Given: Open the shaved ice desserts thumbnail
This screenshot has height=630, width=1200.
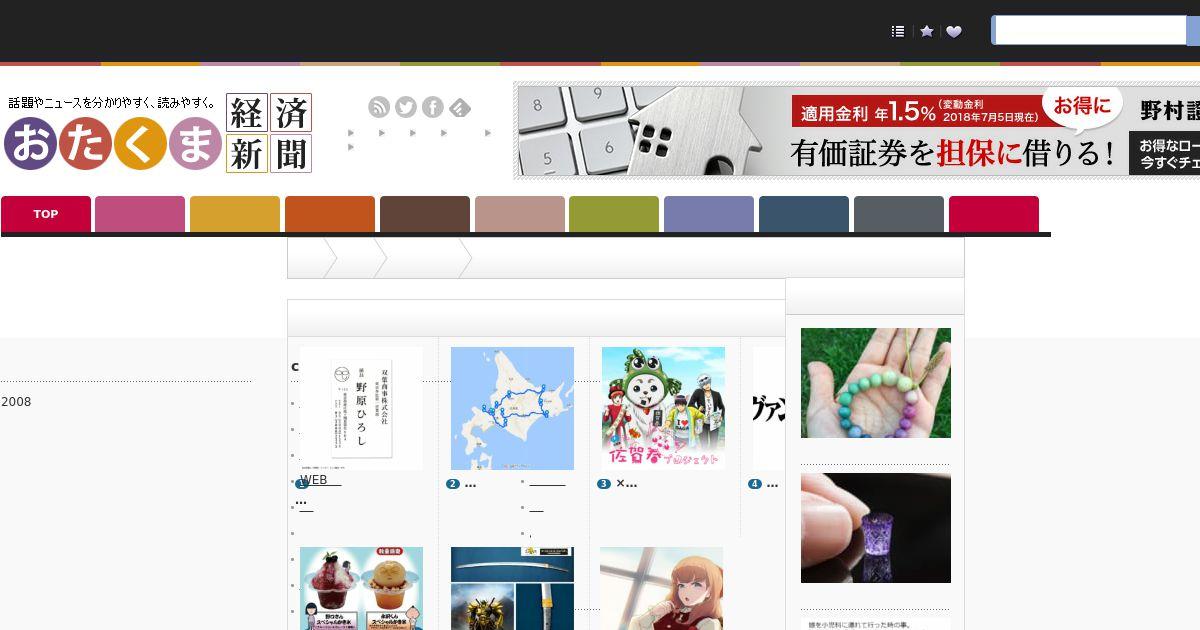Looking at the screenshot, I should pos(361,588).
